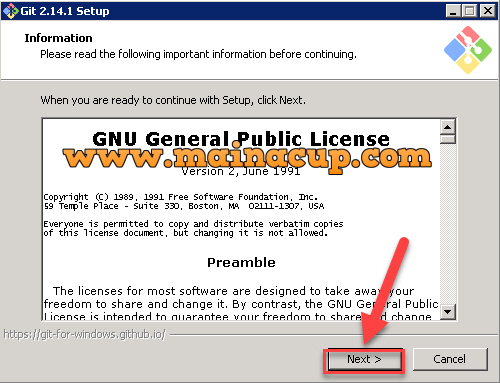Click 'When you are ready to continue' text
The height and width of the screenshot is (383, 500).
point(173,100)
